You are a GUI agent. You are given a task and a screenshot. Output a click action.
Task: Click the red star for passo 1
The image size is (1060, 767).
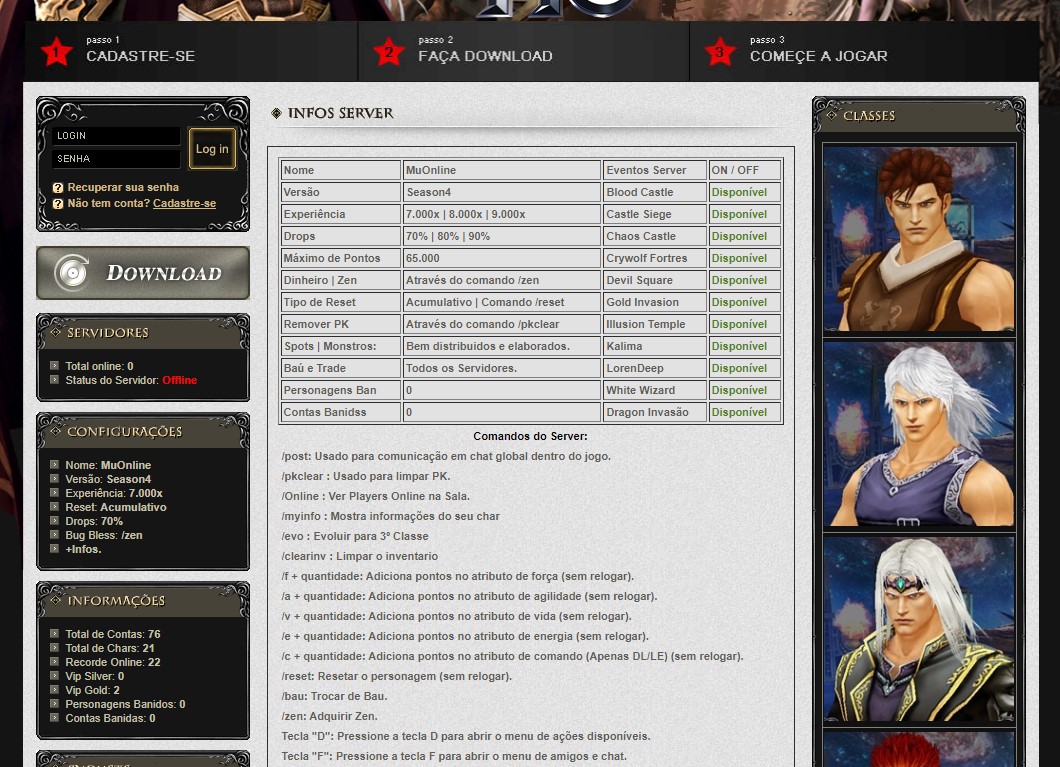coord(56,52)
